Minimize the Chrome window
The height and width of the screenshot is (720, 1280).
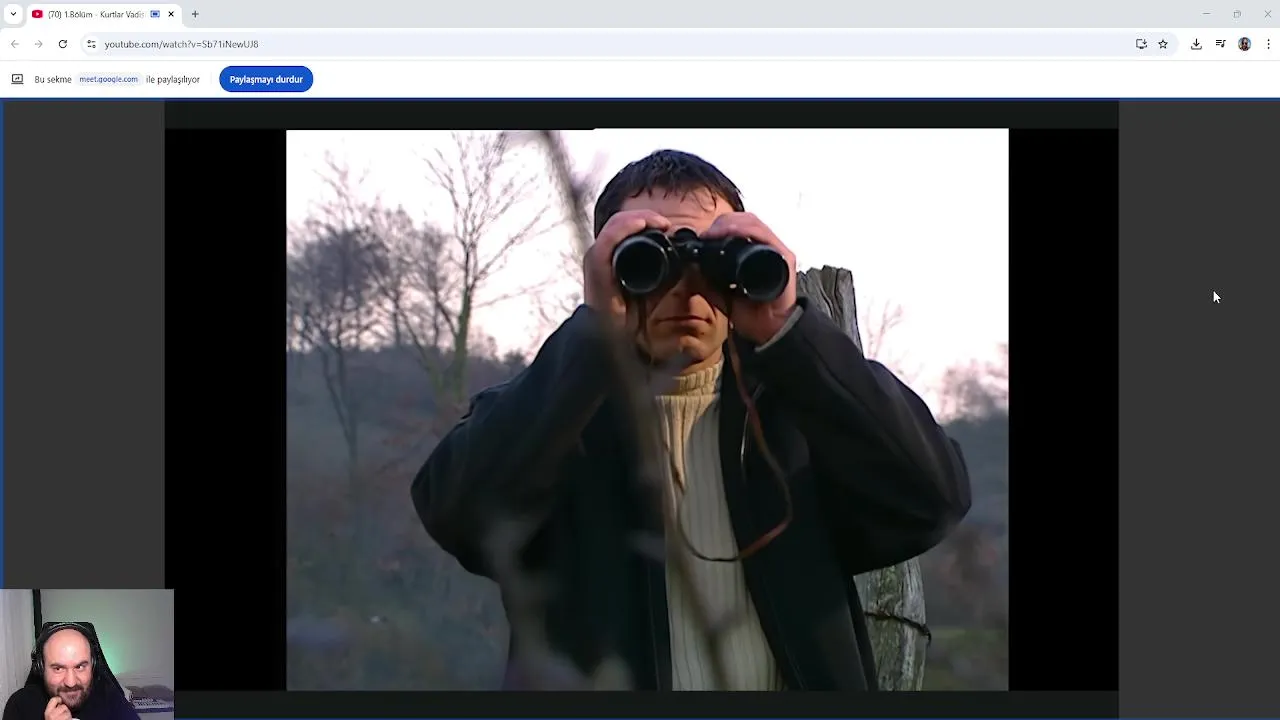click(x=1206, y=14)
